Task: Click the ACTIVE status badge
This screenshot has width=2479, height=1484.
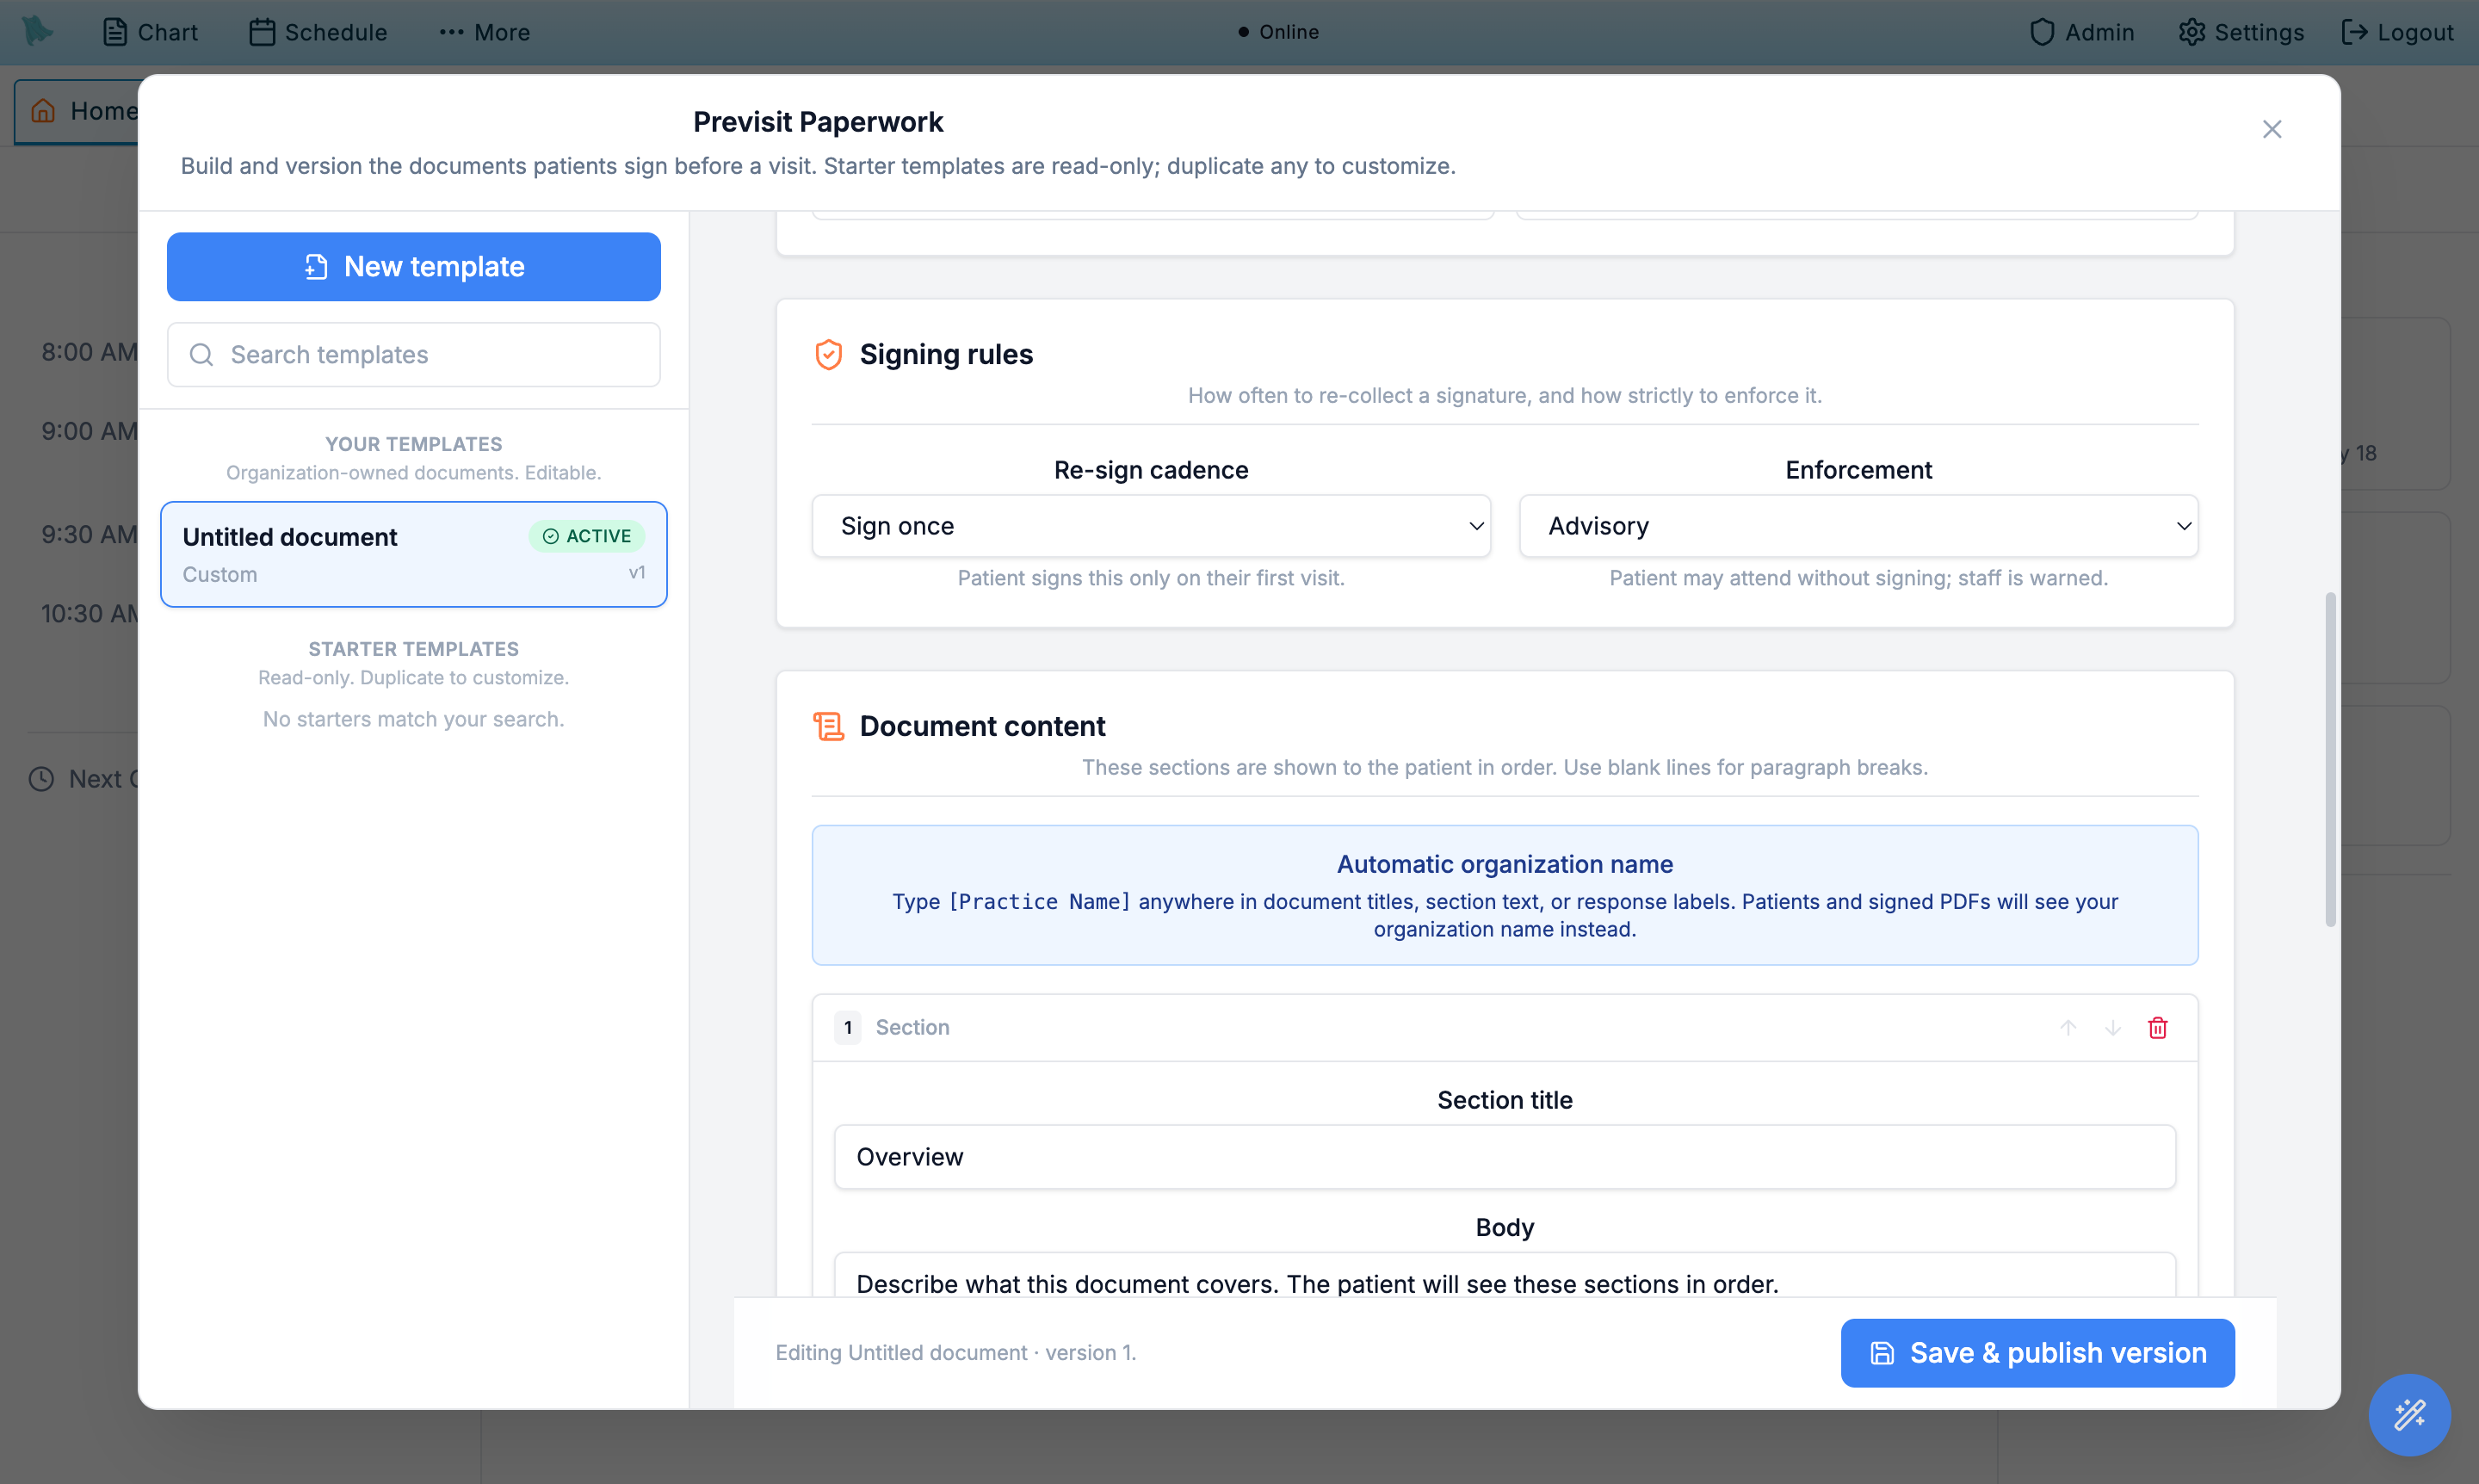Action: (587, 536)
